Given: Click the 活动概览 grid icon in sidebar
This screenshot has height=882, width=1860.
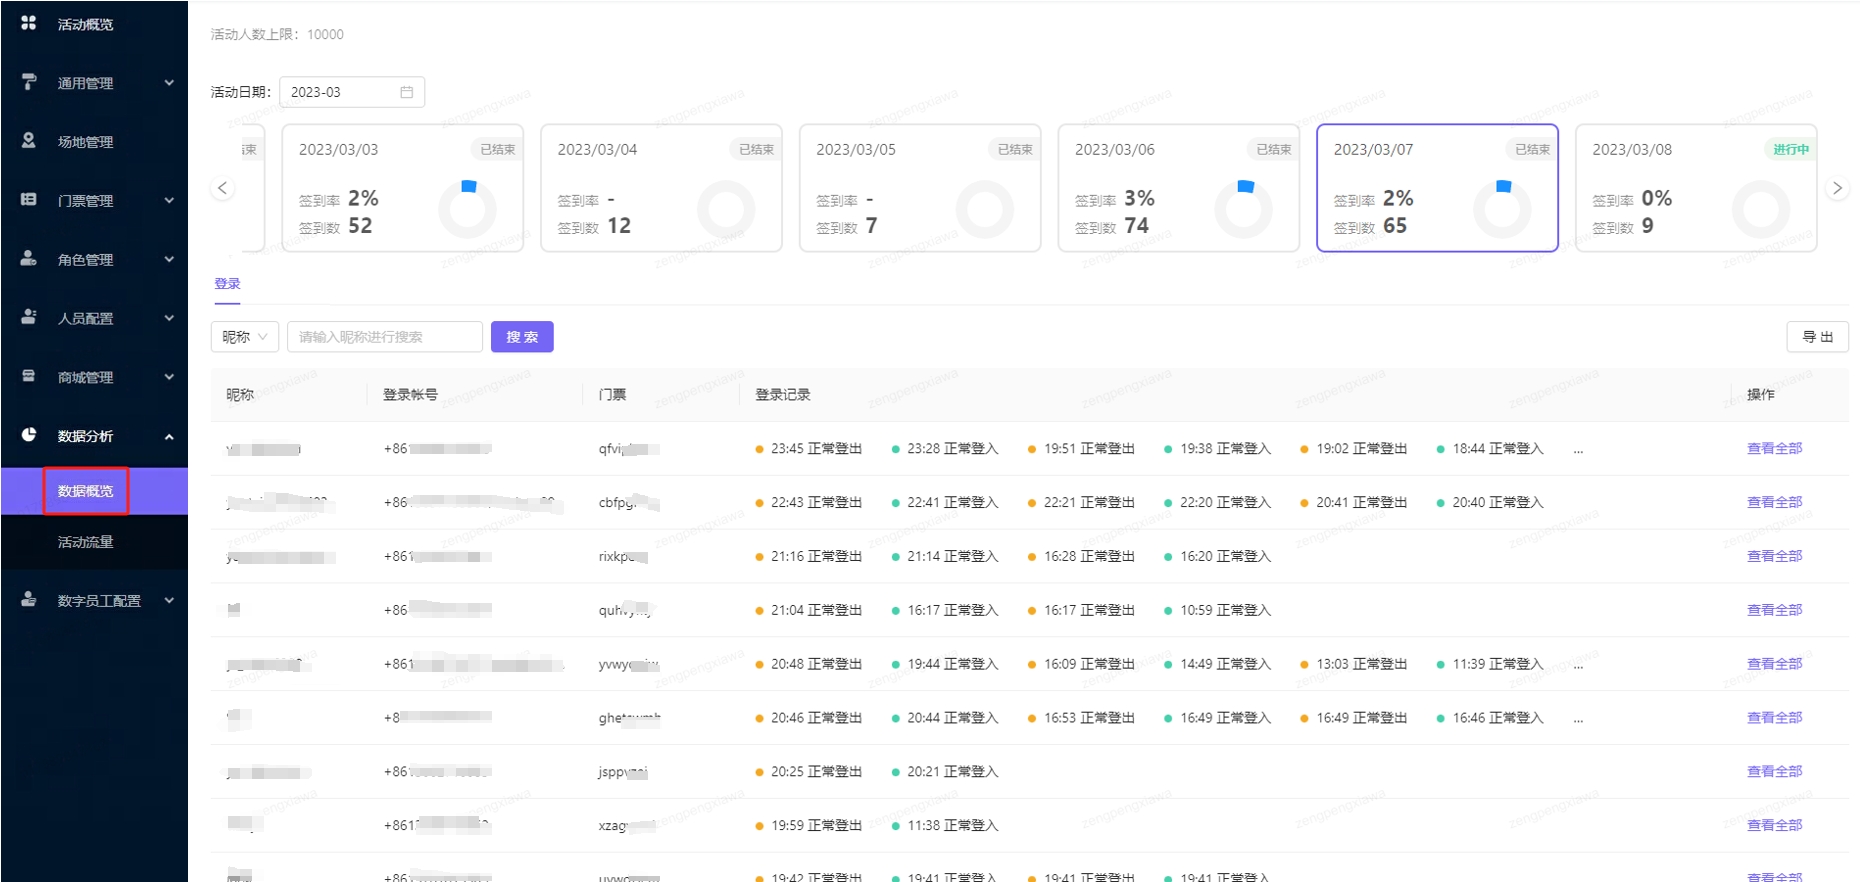Looking at the screenshot, I should coord(28,22).
